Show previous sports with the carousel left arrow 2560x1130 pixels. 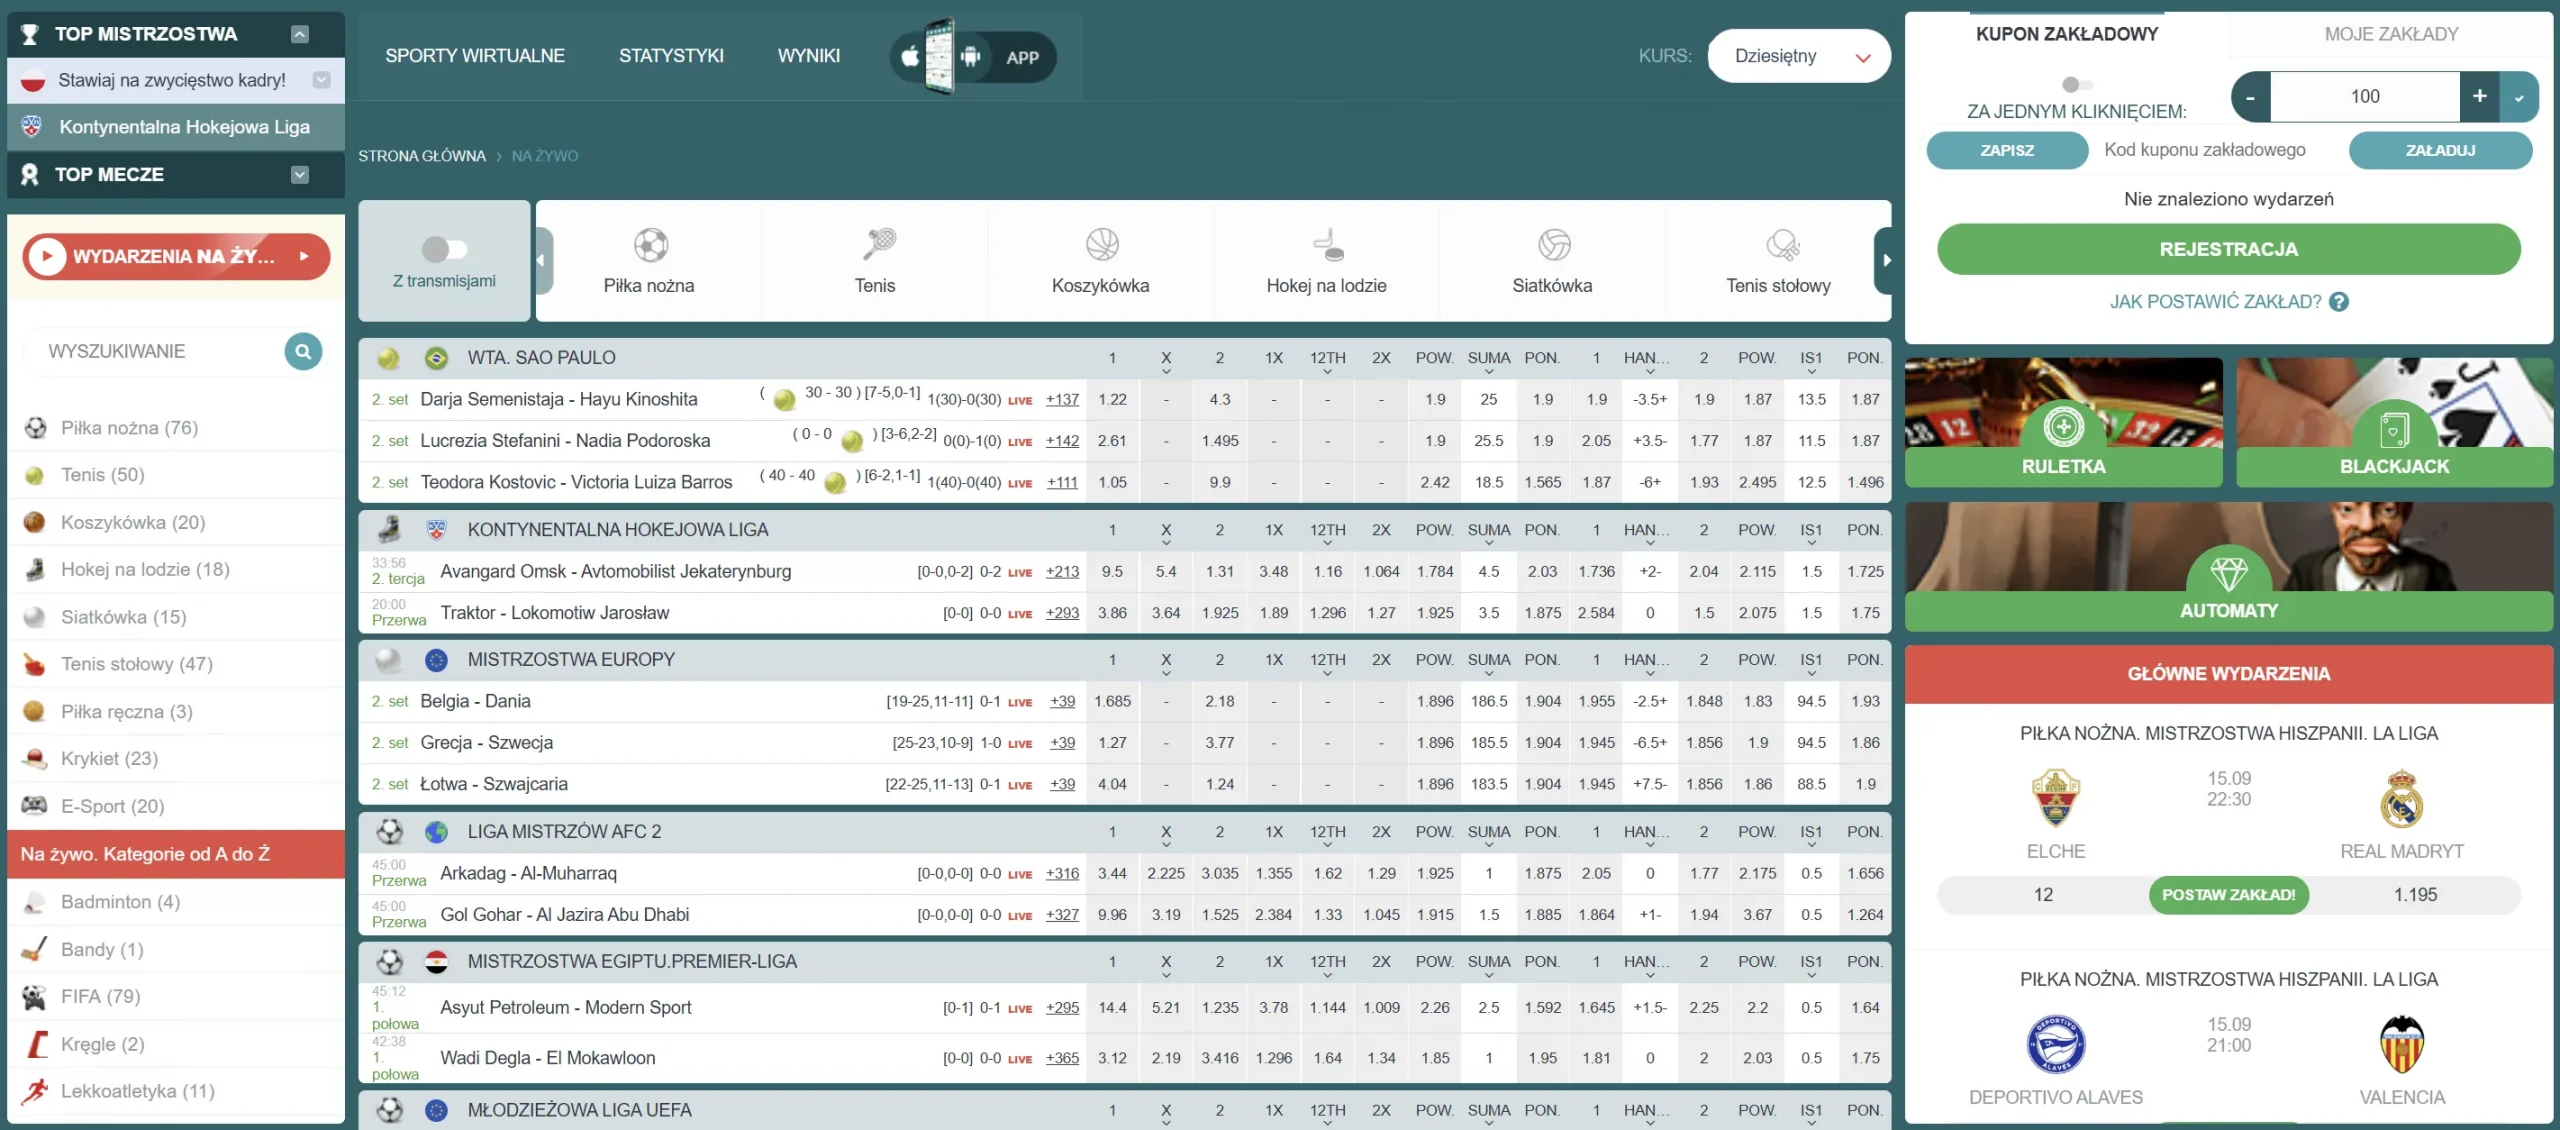coord(542,261)
